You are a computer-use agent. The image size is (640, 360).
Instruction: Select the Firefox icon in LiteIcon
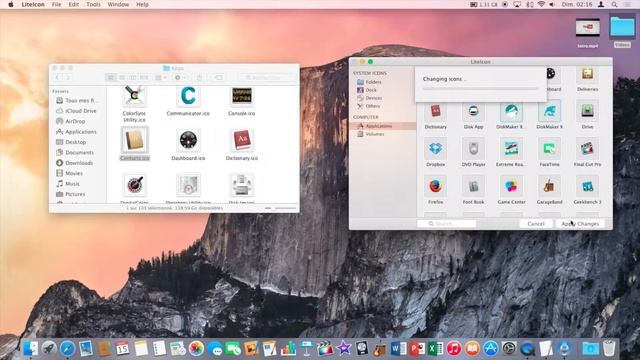click(x=436, y=187)
